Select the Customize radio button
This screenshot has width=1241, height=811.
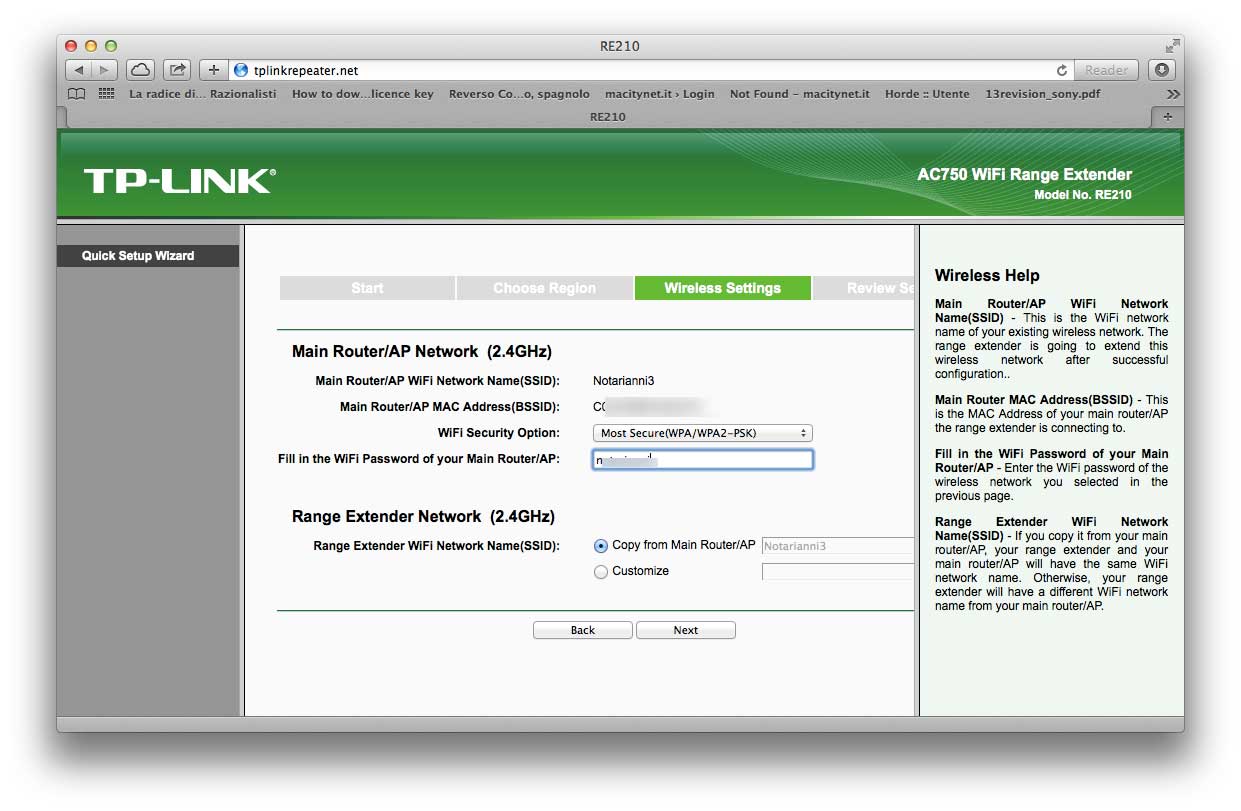point(601,572)
